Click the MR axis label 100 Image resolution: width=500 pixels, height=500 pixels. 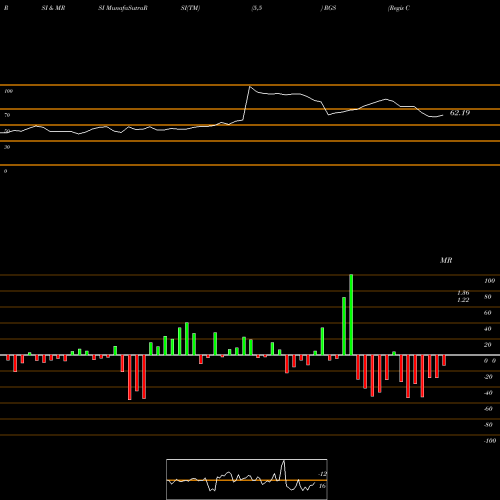490,281
